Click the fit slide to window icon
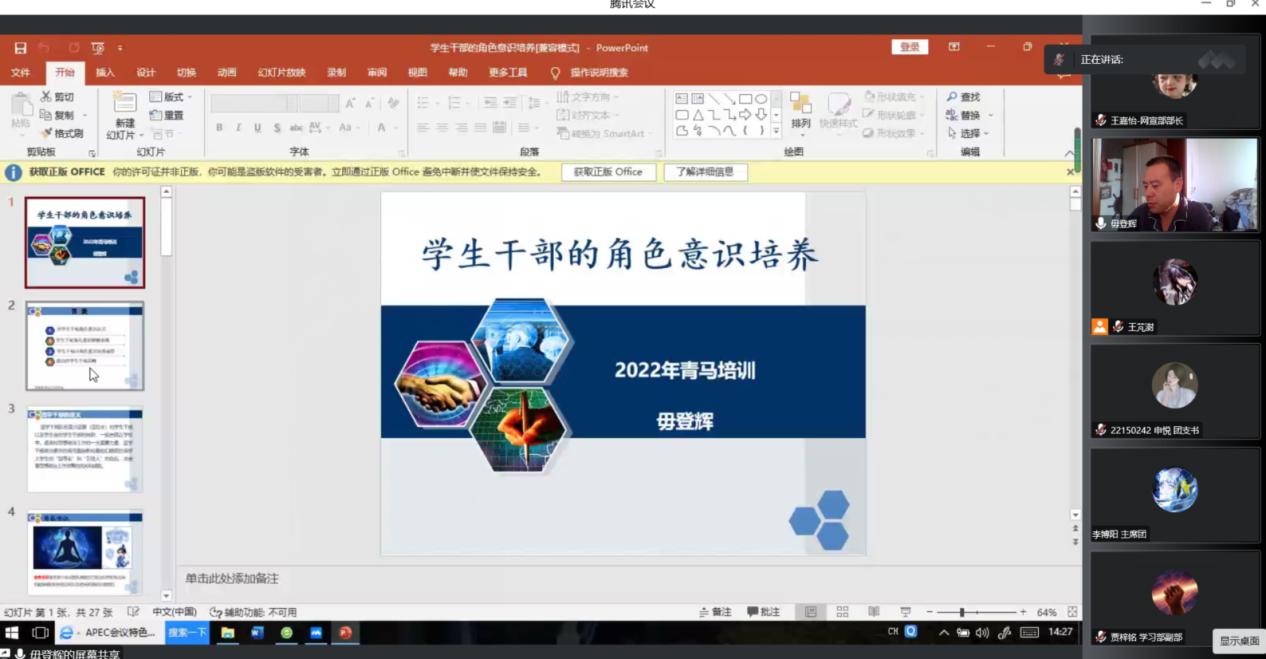Screen dimensions: 1266x659 pos(1072,612)
